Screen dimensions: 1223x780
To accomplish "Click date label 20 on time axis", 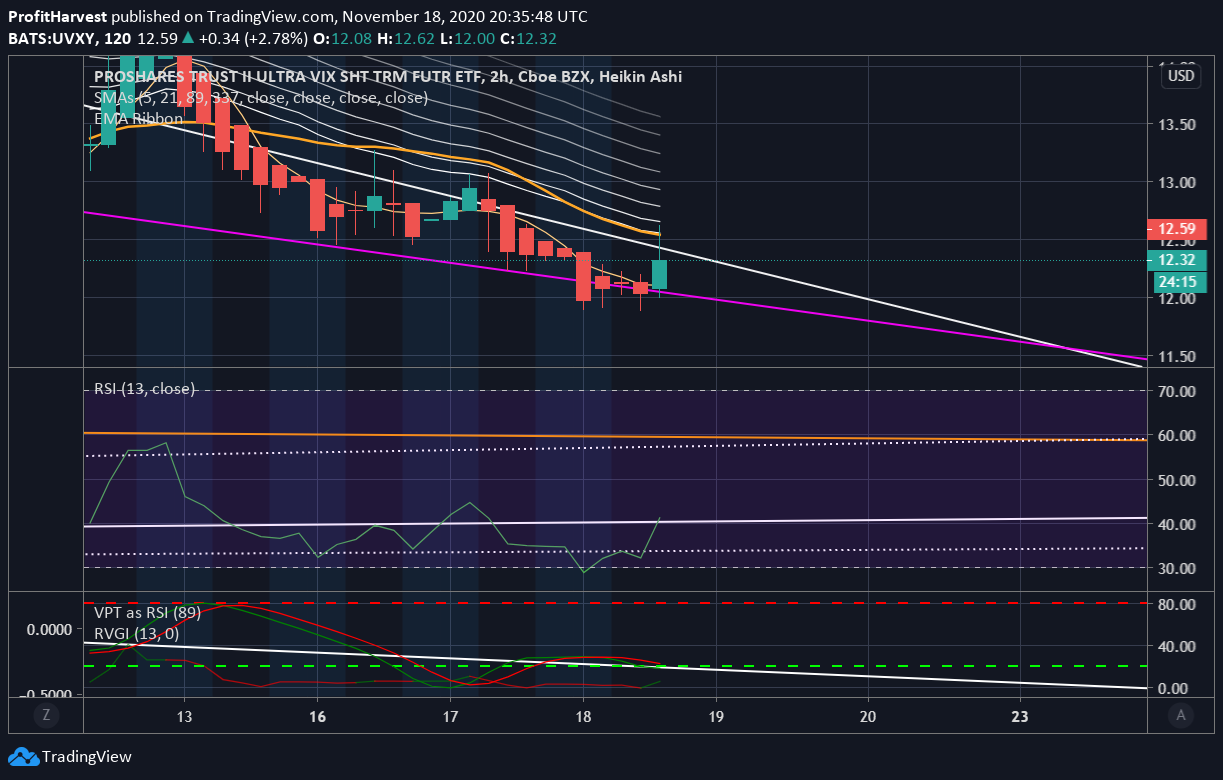I will click(x=868, y=716).
